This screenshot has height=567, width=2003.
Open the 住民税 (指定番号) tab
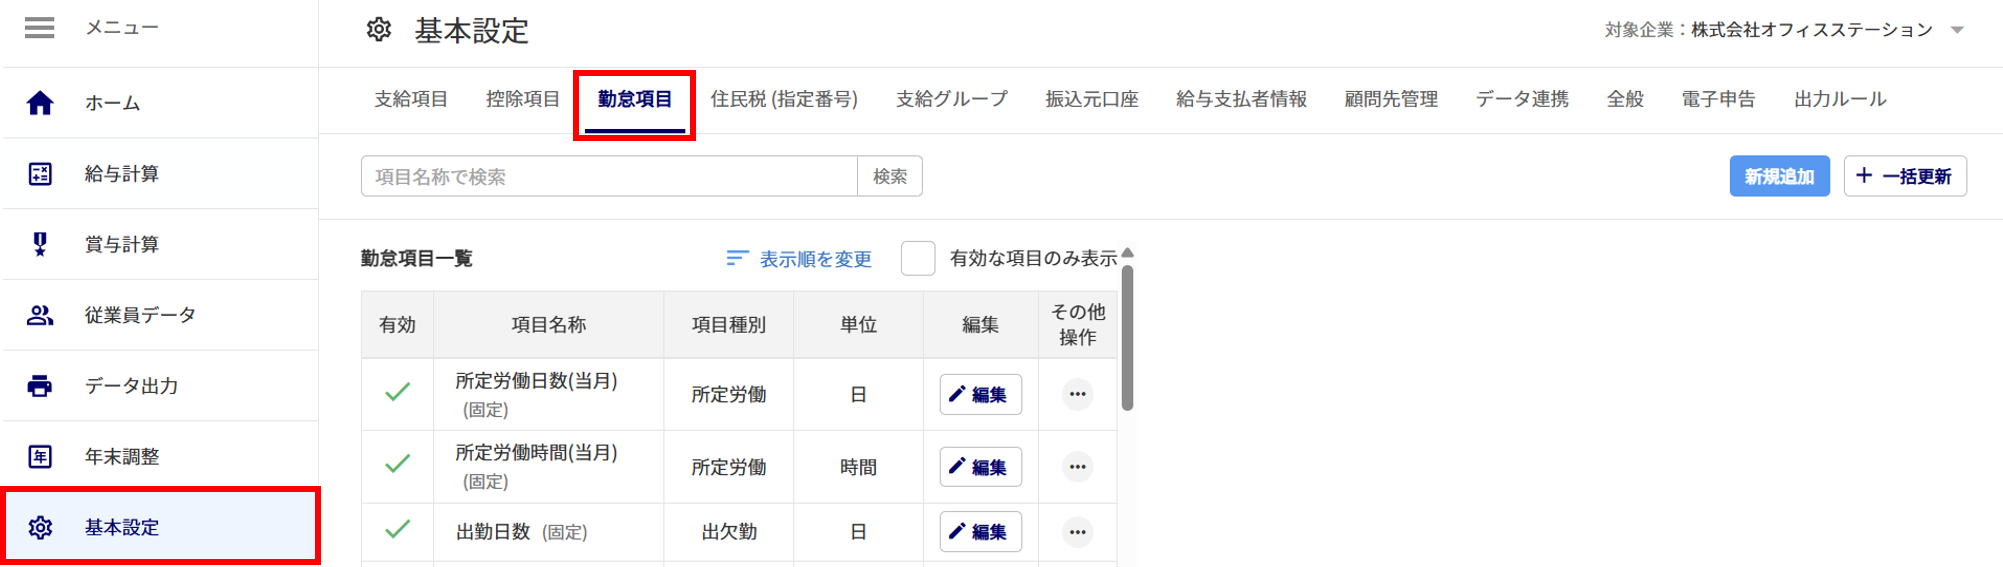tap(784, 99)
